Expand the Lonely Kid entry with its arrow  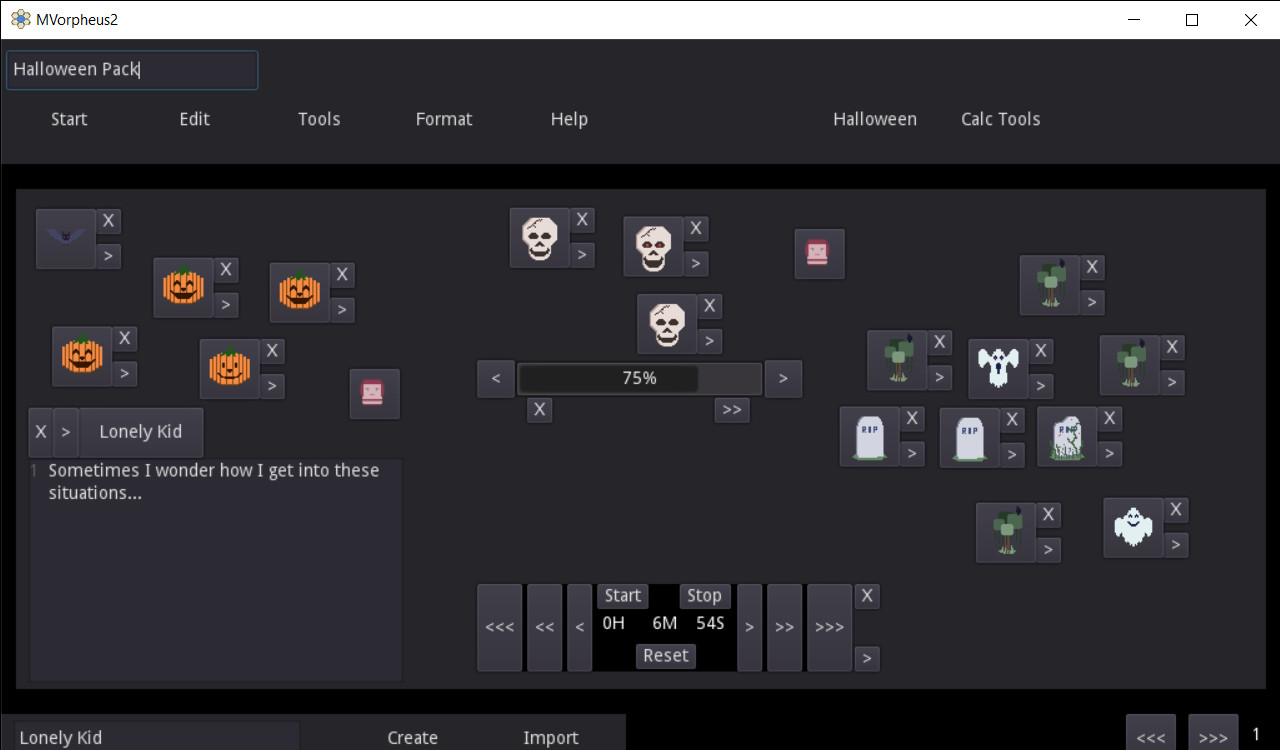66,432
